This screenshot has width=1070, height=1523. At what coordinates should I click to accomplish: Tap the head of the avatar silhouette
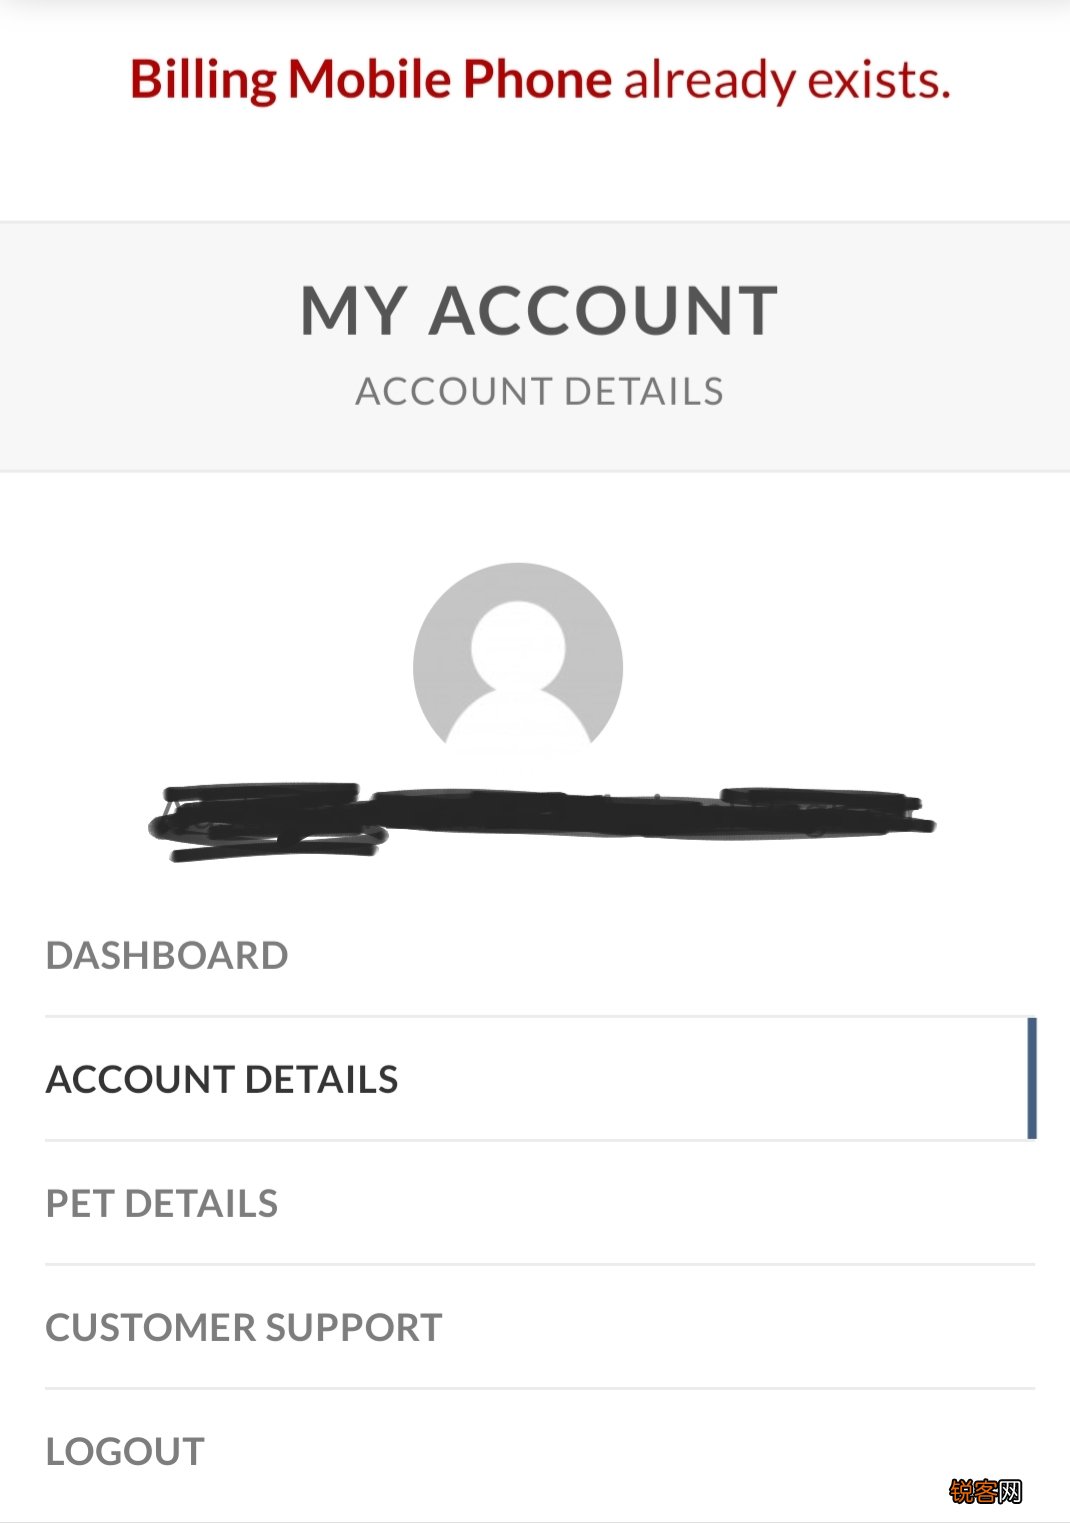(518, 645)
